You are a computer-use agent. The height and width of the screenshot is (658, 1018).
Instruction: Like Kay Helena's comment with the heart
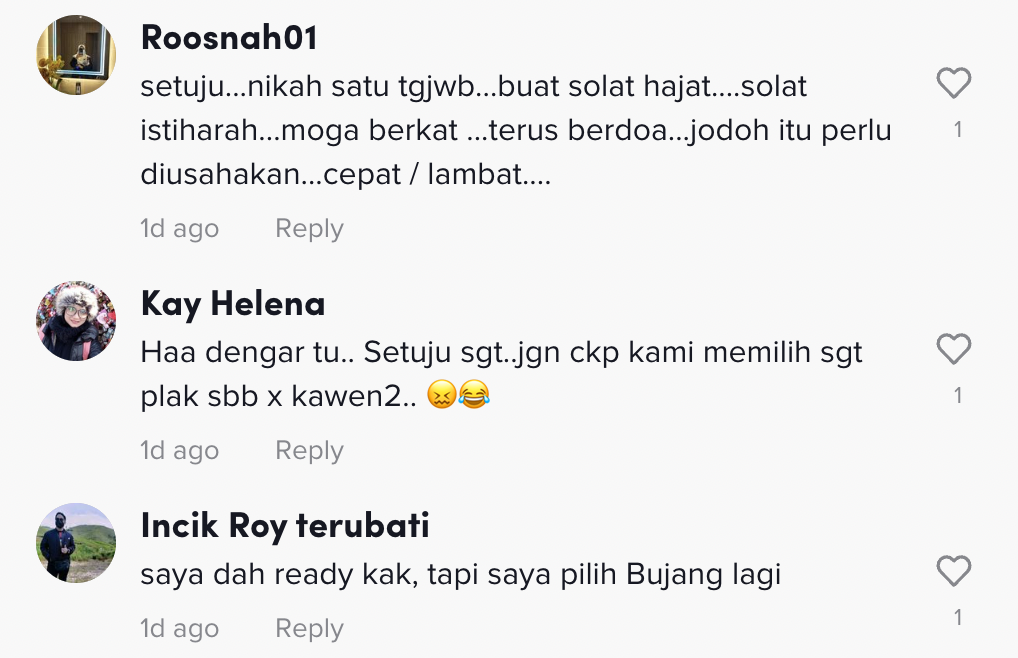coord(954,349)
